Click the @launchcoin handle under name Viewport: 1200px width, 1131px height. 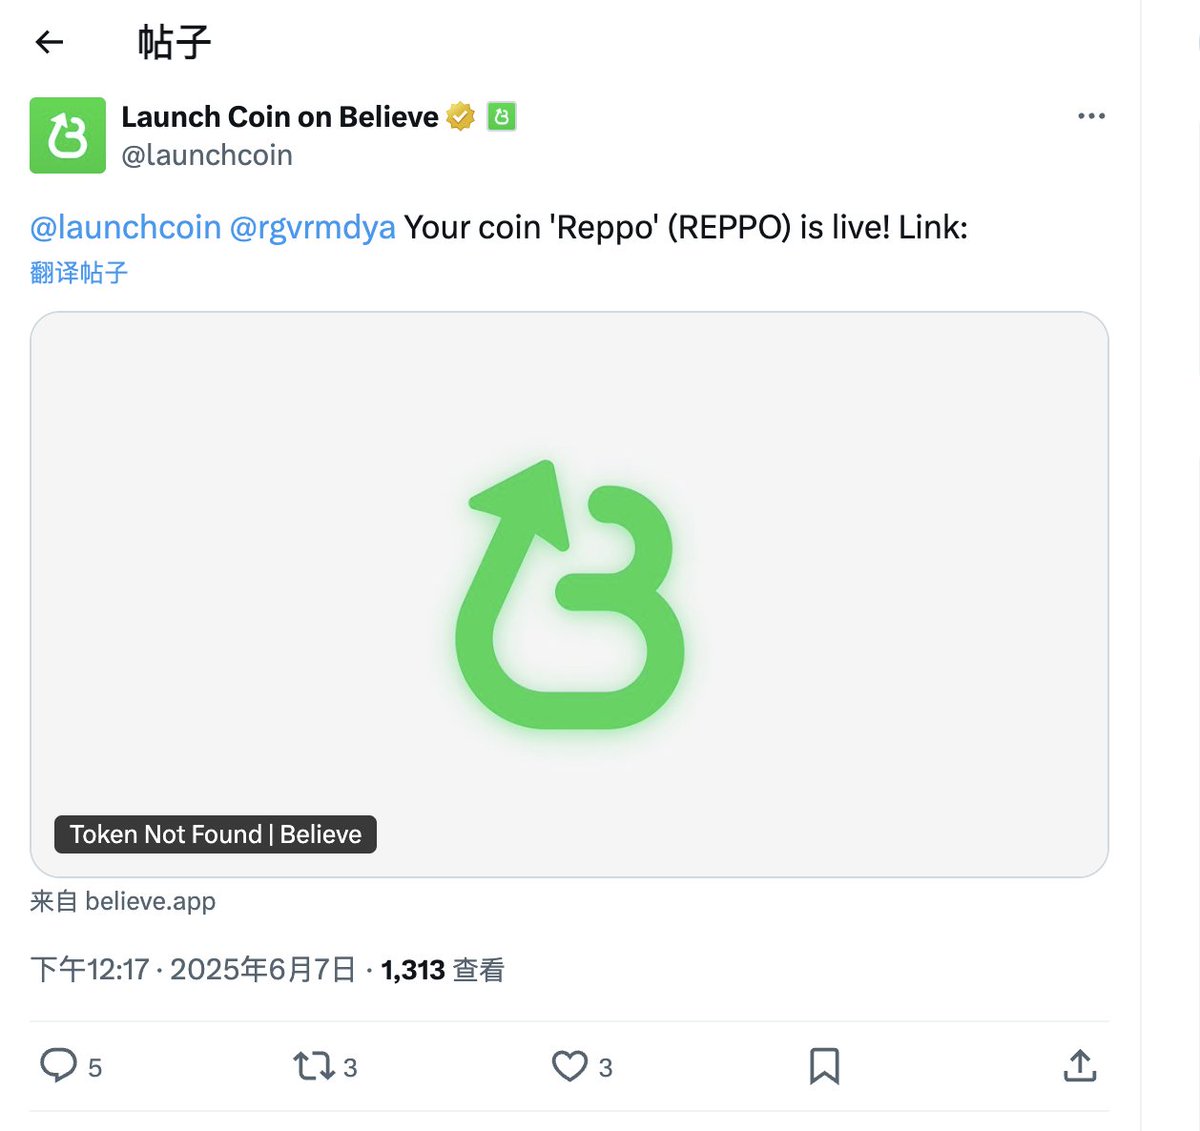[207, 155]
